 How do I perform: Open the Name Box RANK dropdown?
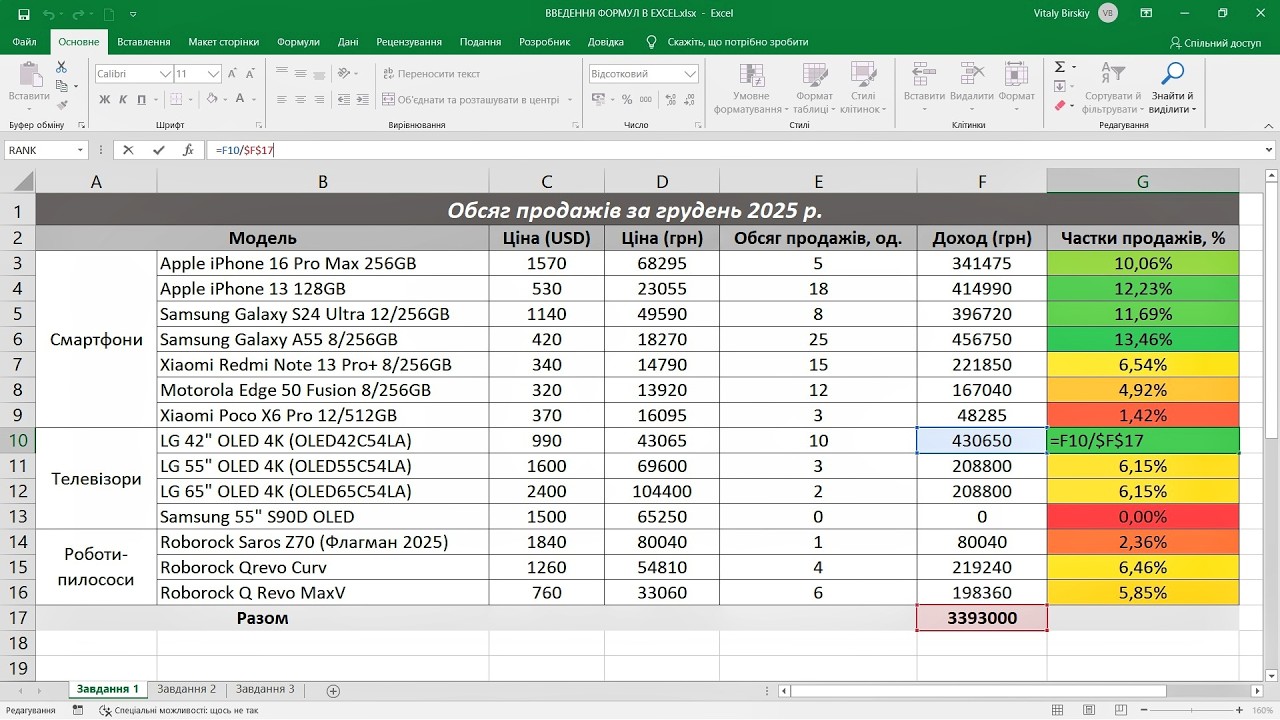80,150
